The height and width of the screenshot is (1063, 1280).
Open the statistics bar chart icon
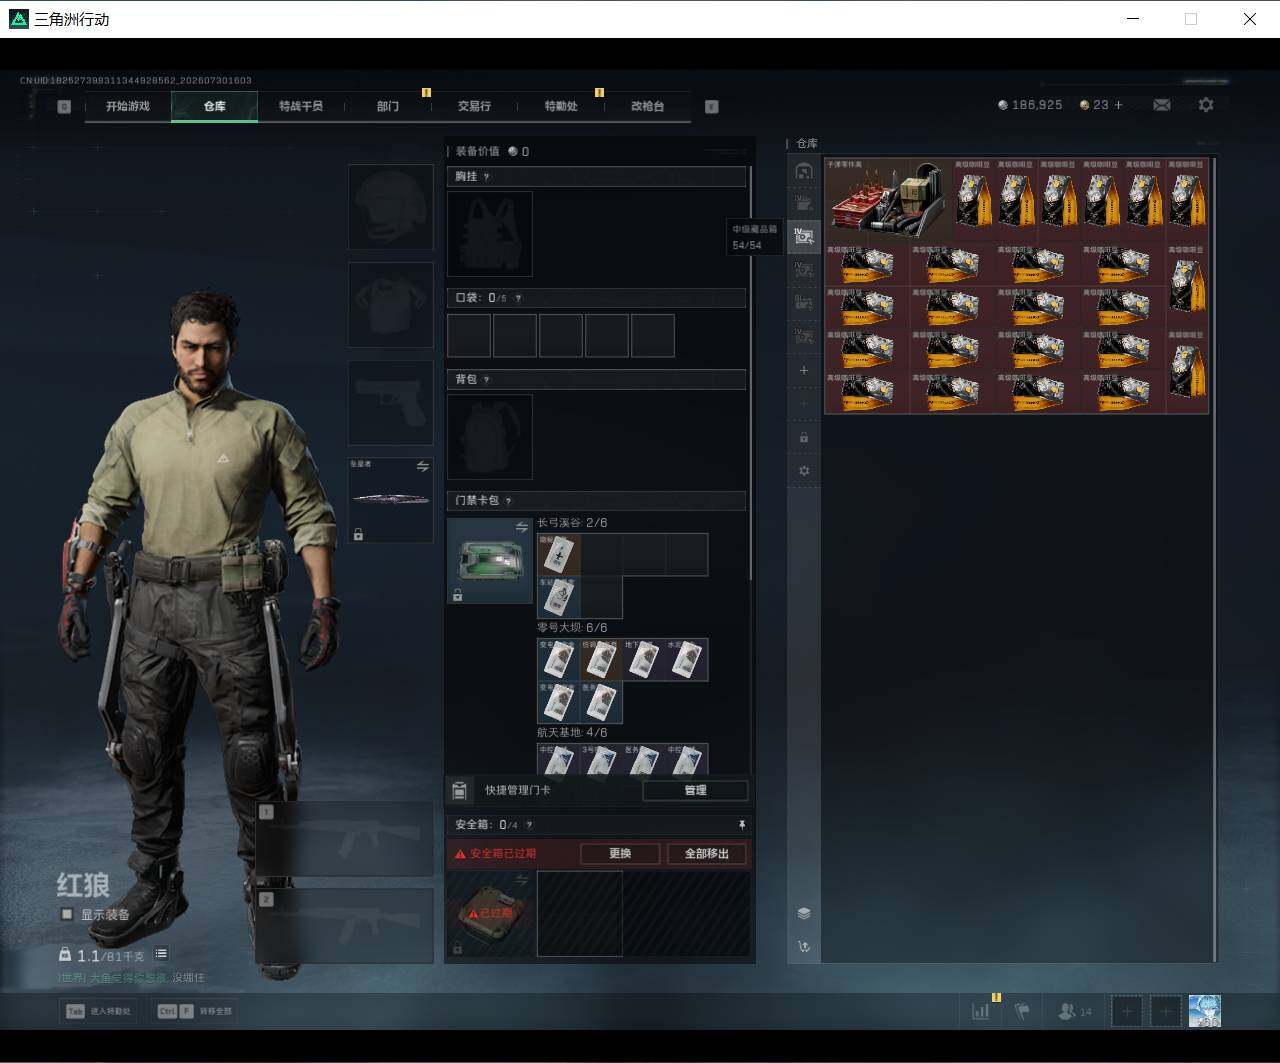pos(981,1011)
